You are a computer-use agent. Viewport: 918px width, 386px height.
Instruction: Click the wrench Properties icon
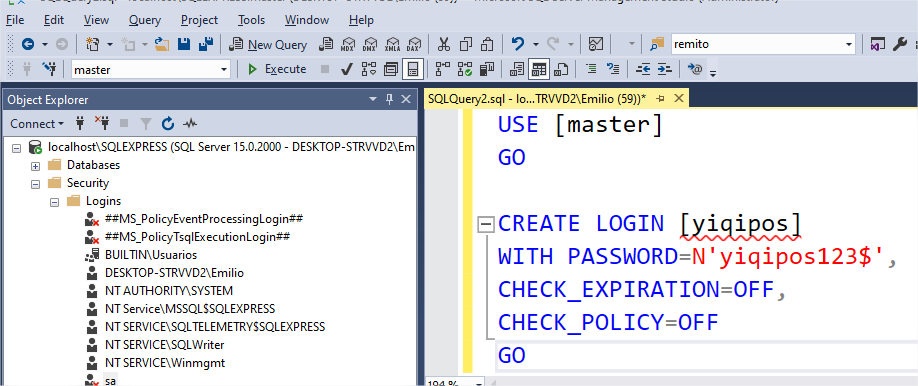tap(900, 45)
